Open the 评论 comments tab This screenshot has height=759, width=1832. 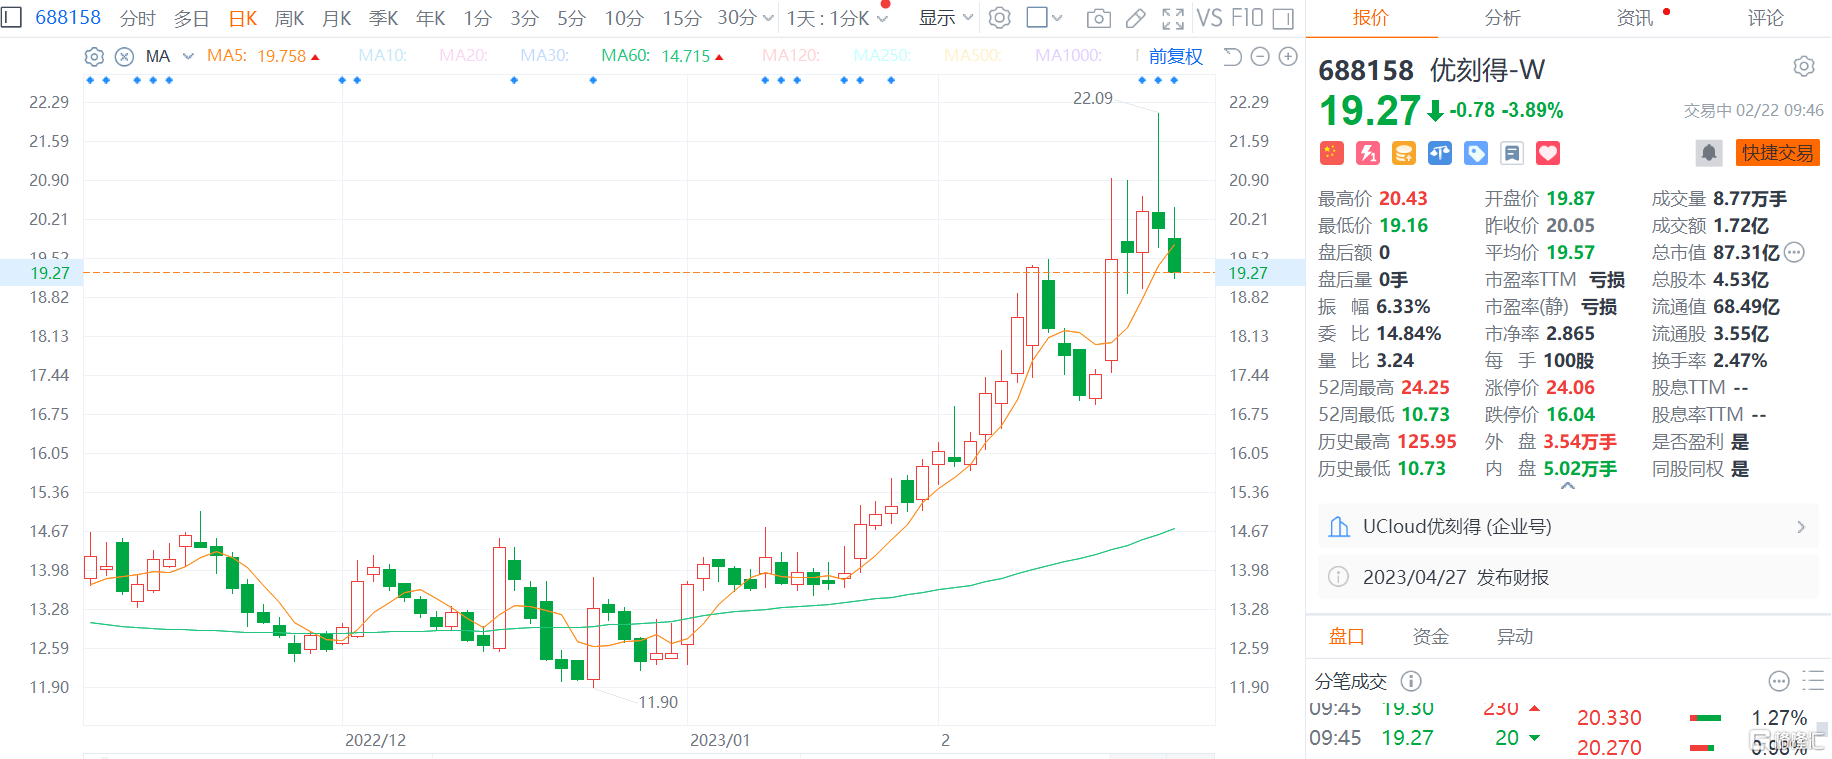(x=1766, y=18)
